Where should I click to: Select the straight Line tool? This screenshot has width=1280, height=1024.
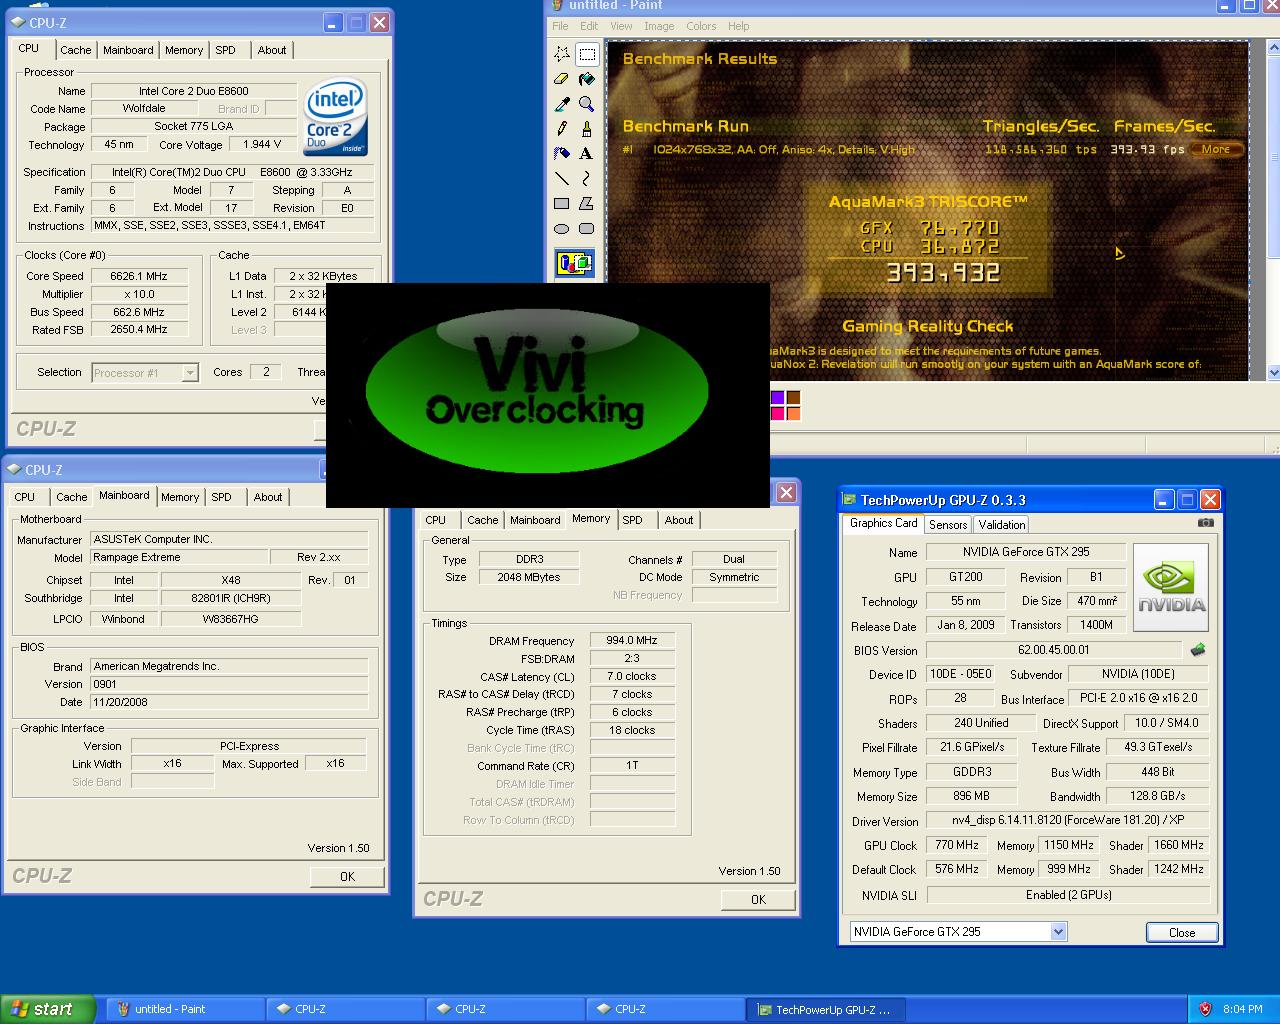562,179
